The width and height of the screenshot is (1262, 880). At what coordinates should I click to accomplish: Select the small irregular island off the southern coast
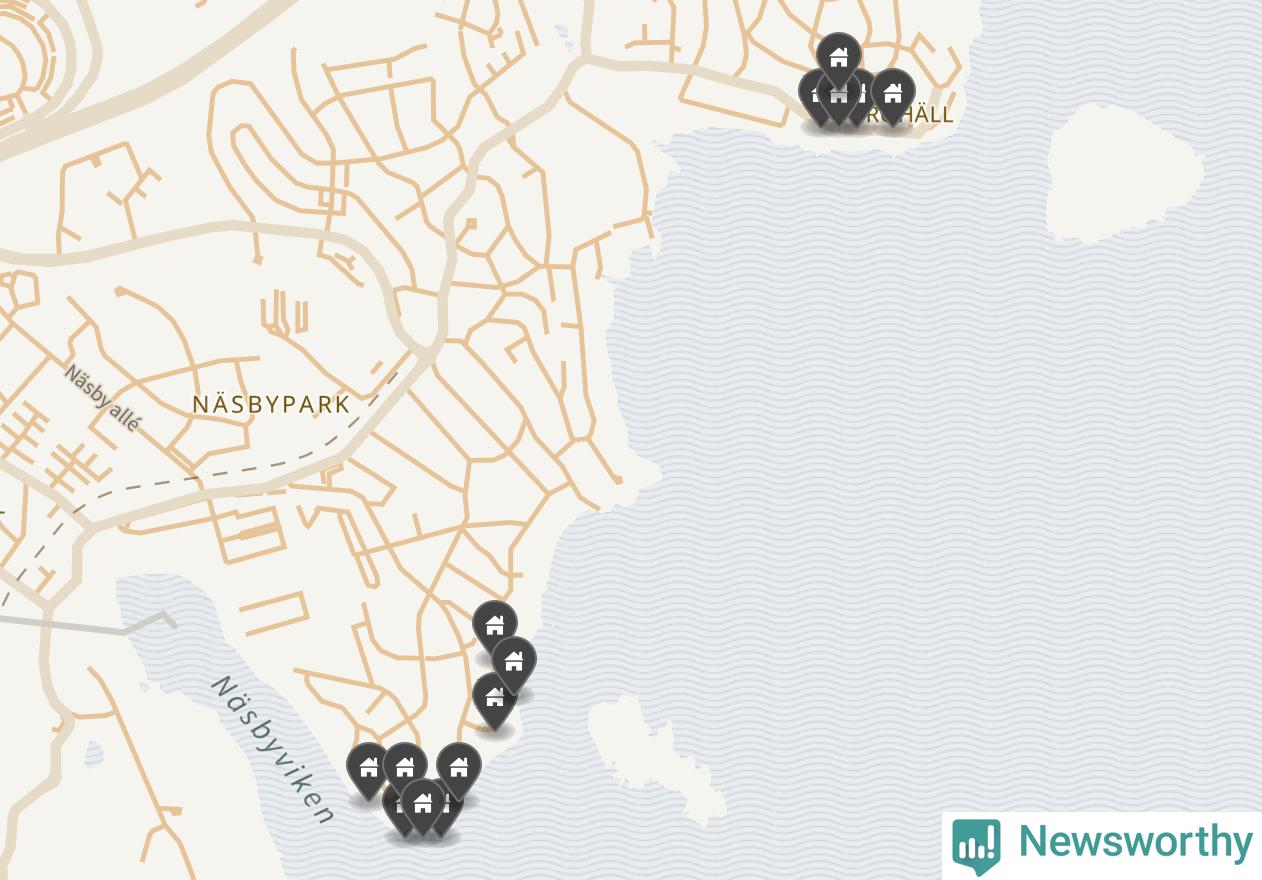[x=655, y=757]
